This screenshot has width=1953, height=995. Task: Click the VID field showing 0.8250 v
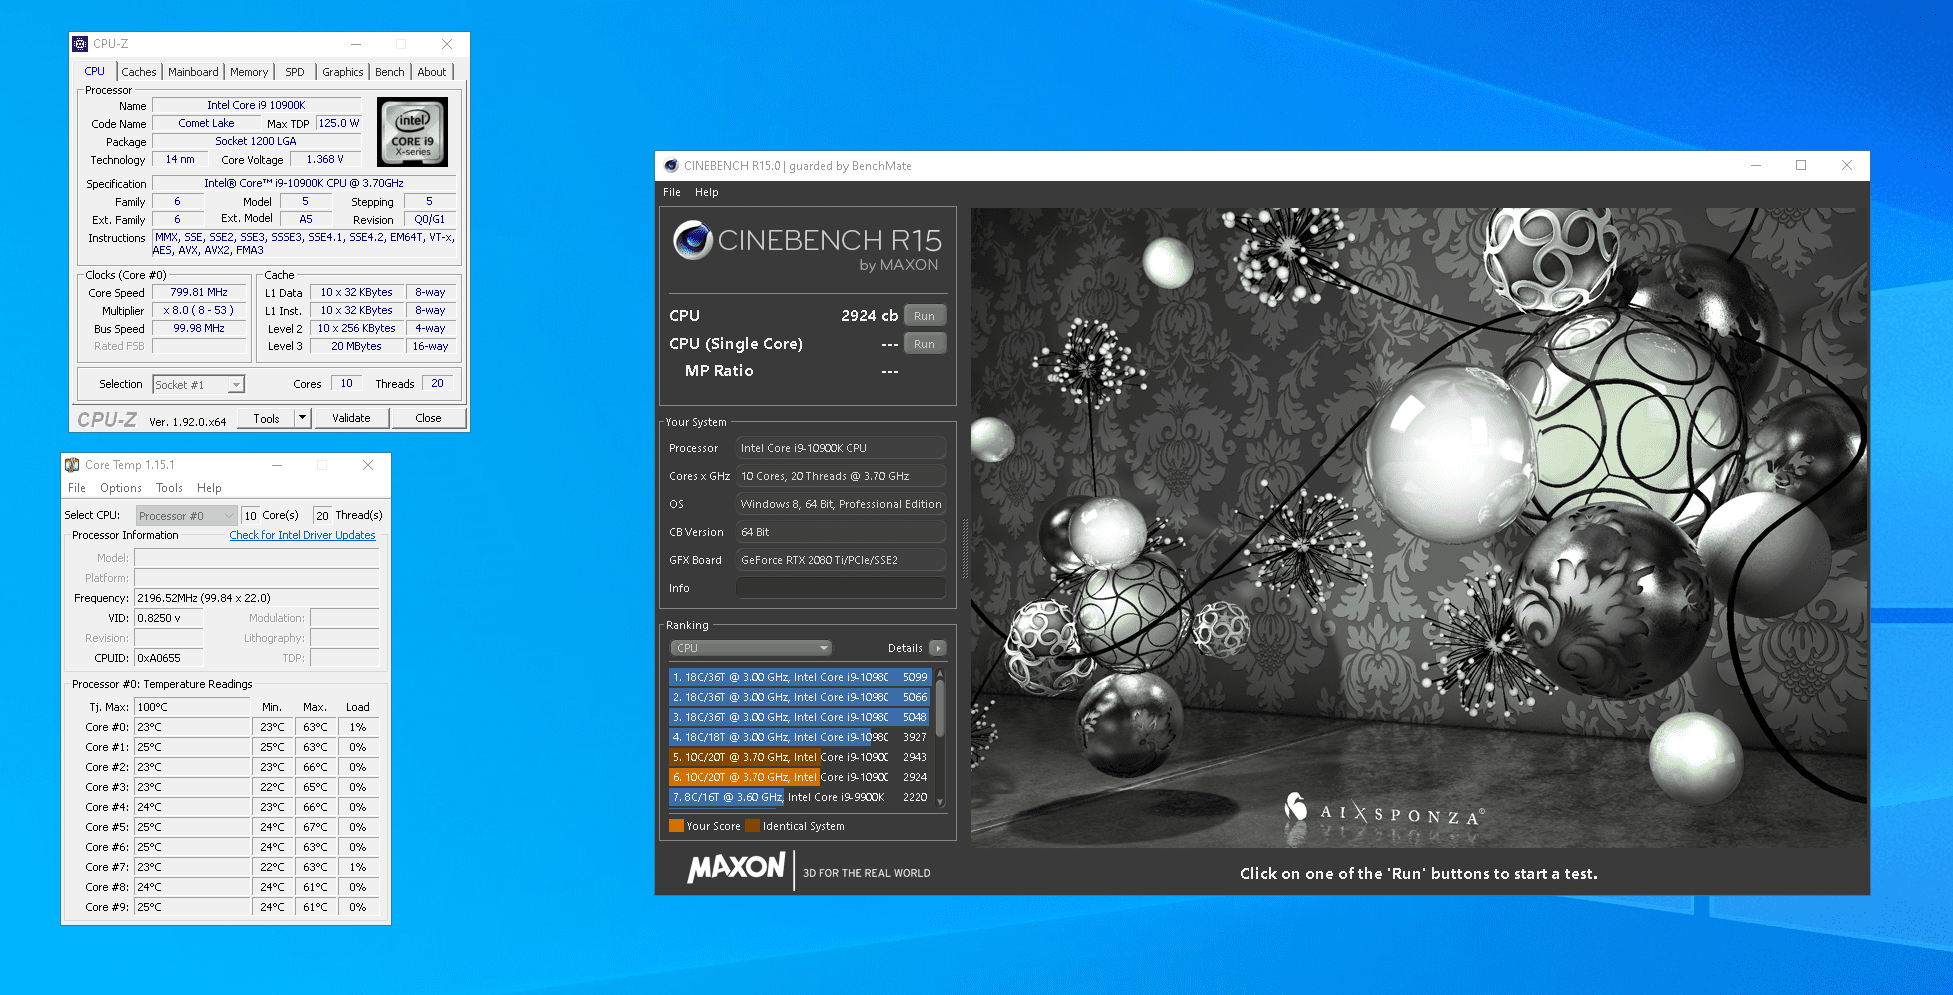pyautogui.click(x=169, y=618)
